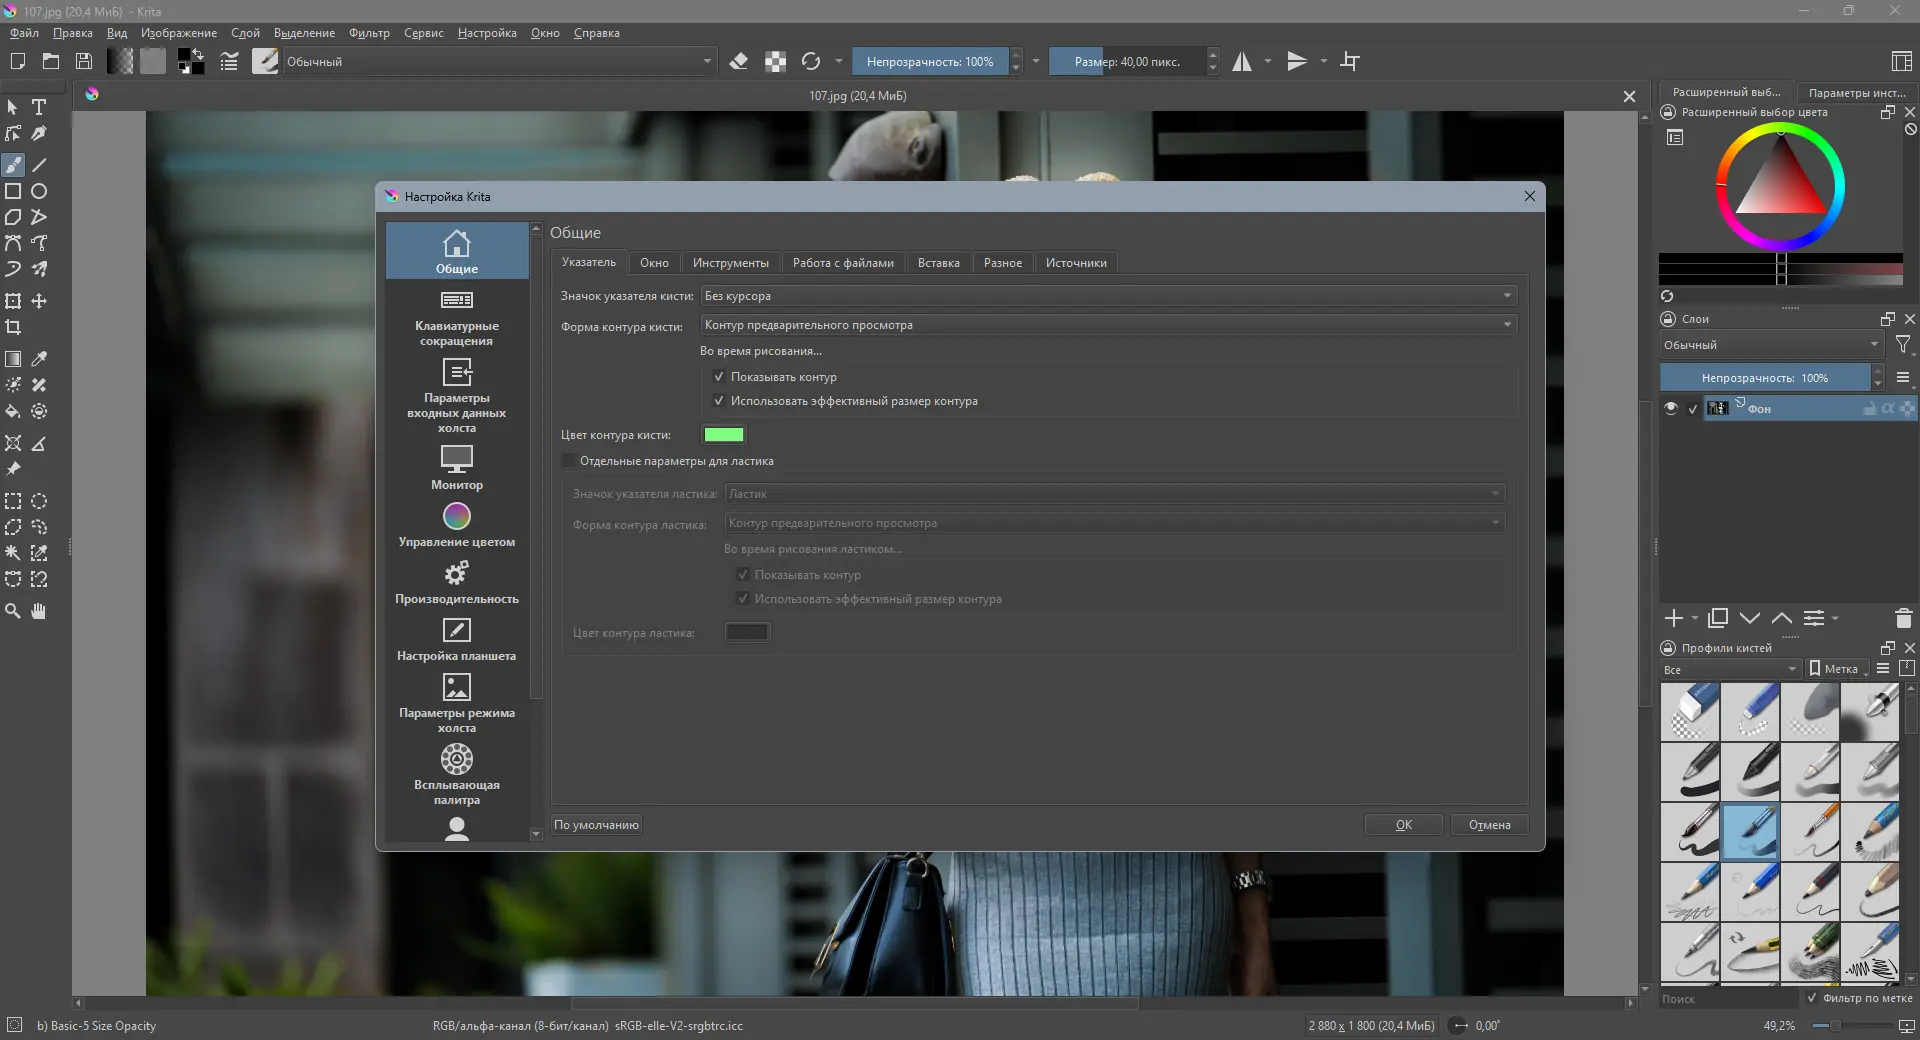Viewport: 1920px width, 1040px height.
Task: Expand the brush cursor icon dropdown
Action: (1108, 296)
